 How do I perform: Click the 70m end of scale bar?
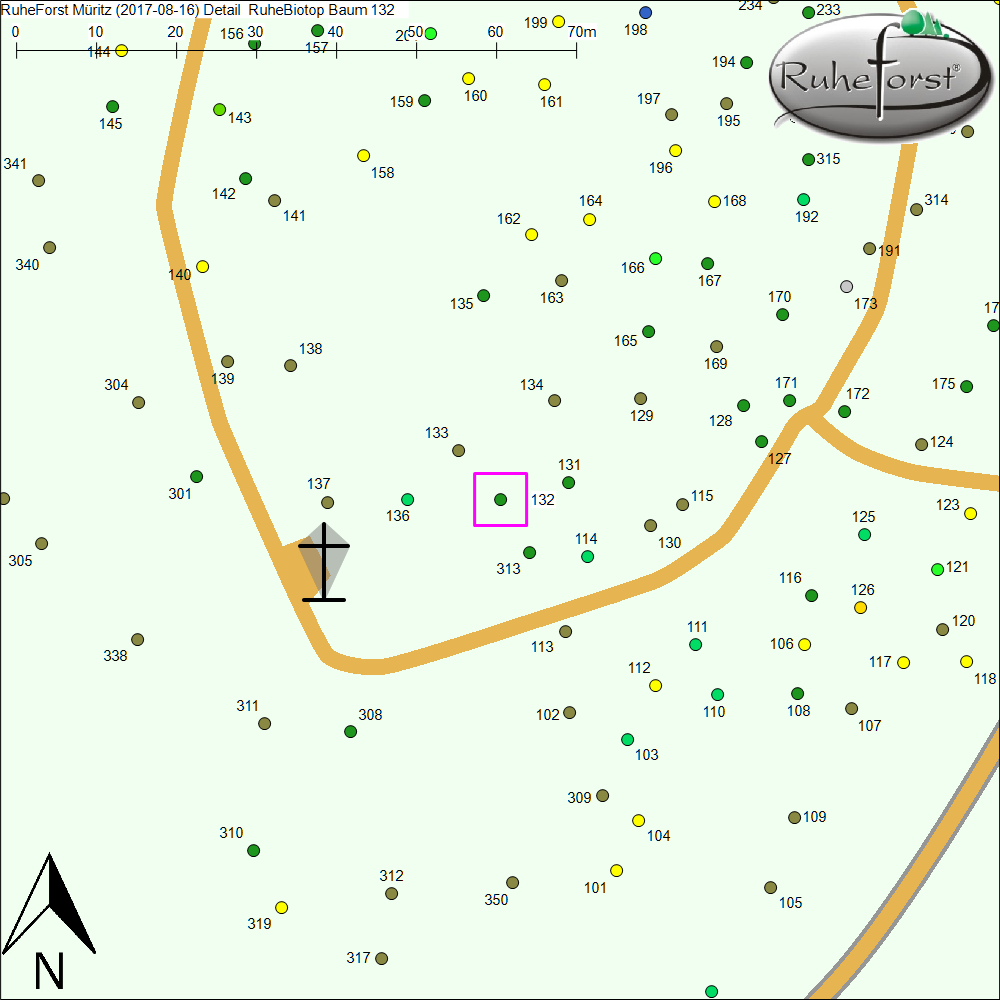(577, 48)
